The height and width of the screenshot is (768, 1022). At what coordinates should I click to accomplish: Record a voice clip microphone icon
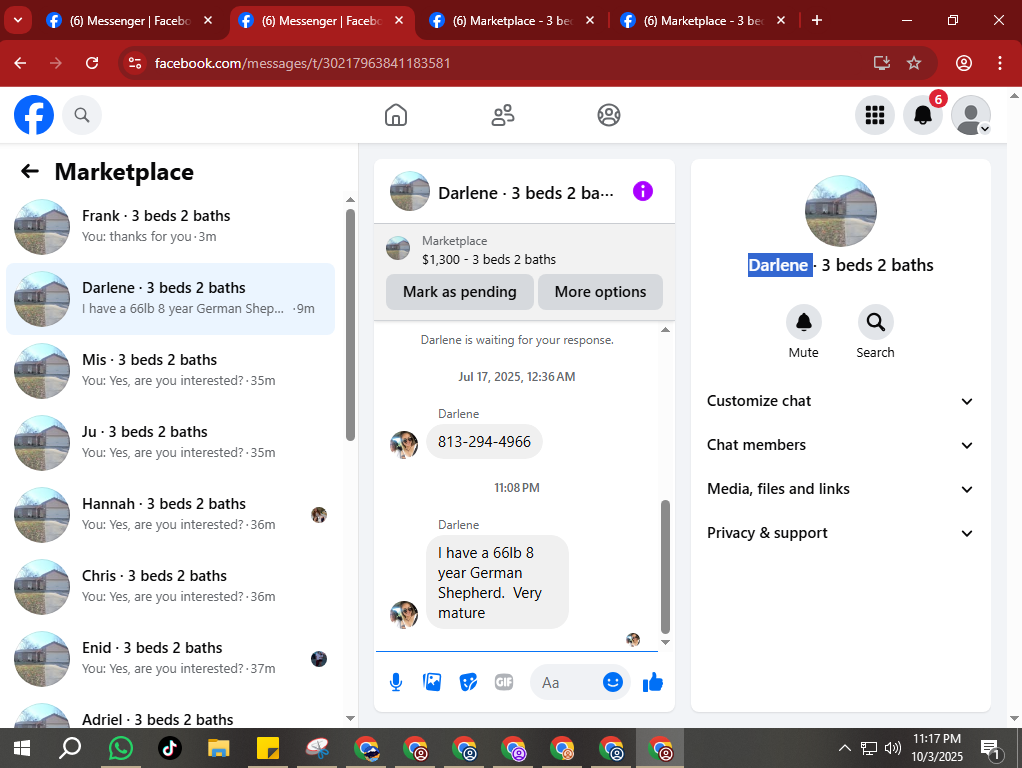pos(396,683)
